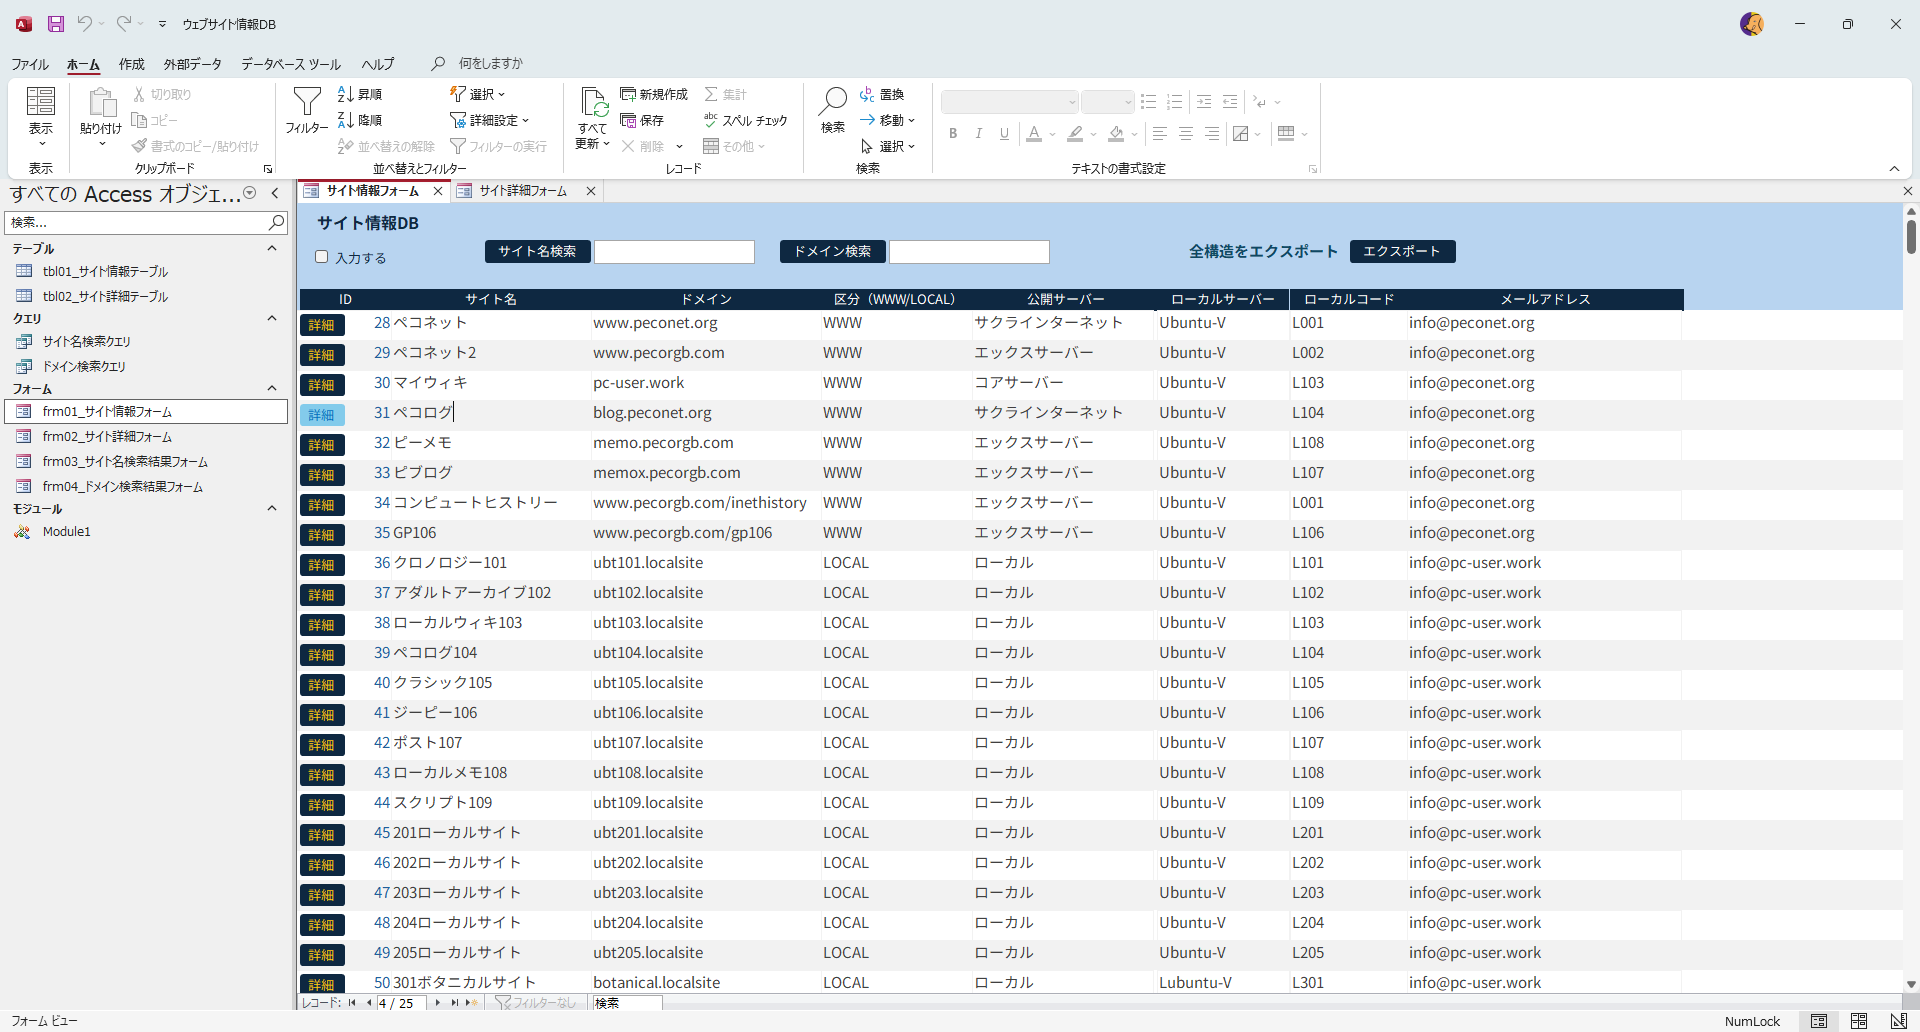This screenshot has width=1920, height=1032.
Task: Click the ドメイン検索 text field
Action: coord(969,252)
